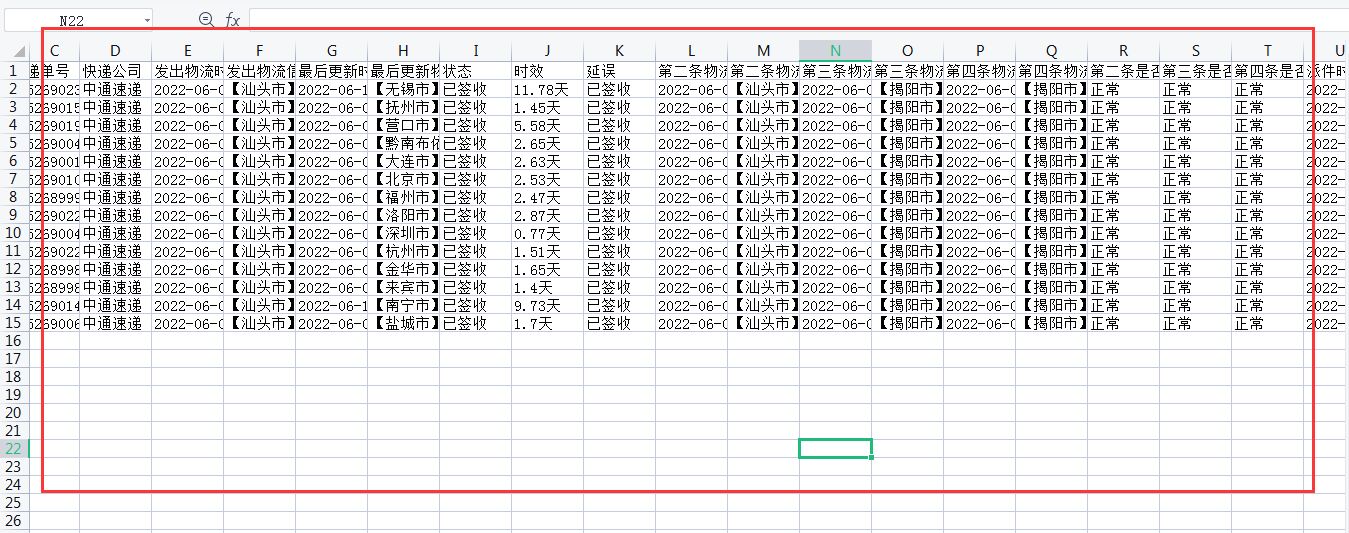
Task: Click the 【南宁市】 cell
Action: tap(404, 305)
